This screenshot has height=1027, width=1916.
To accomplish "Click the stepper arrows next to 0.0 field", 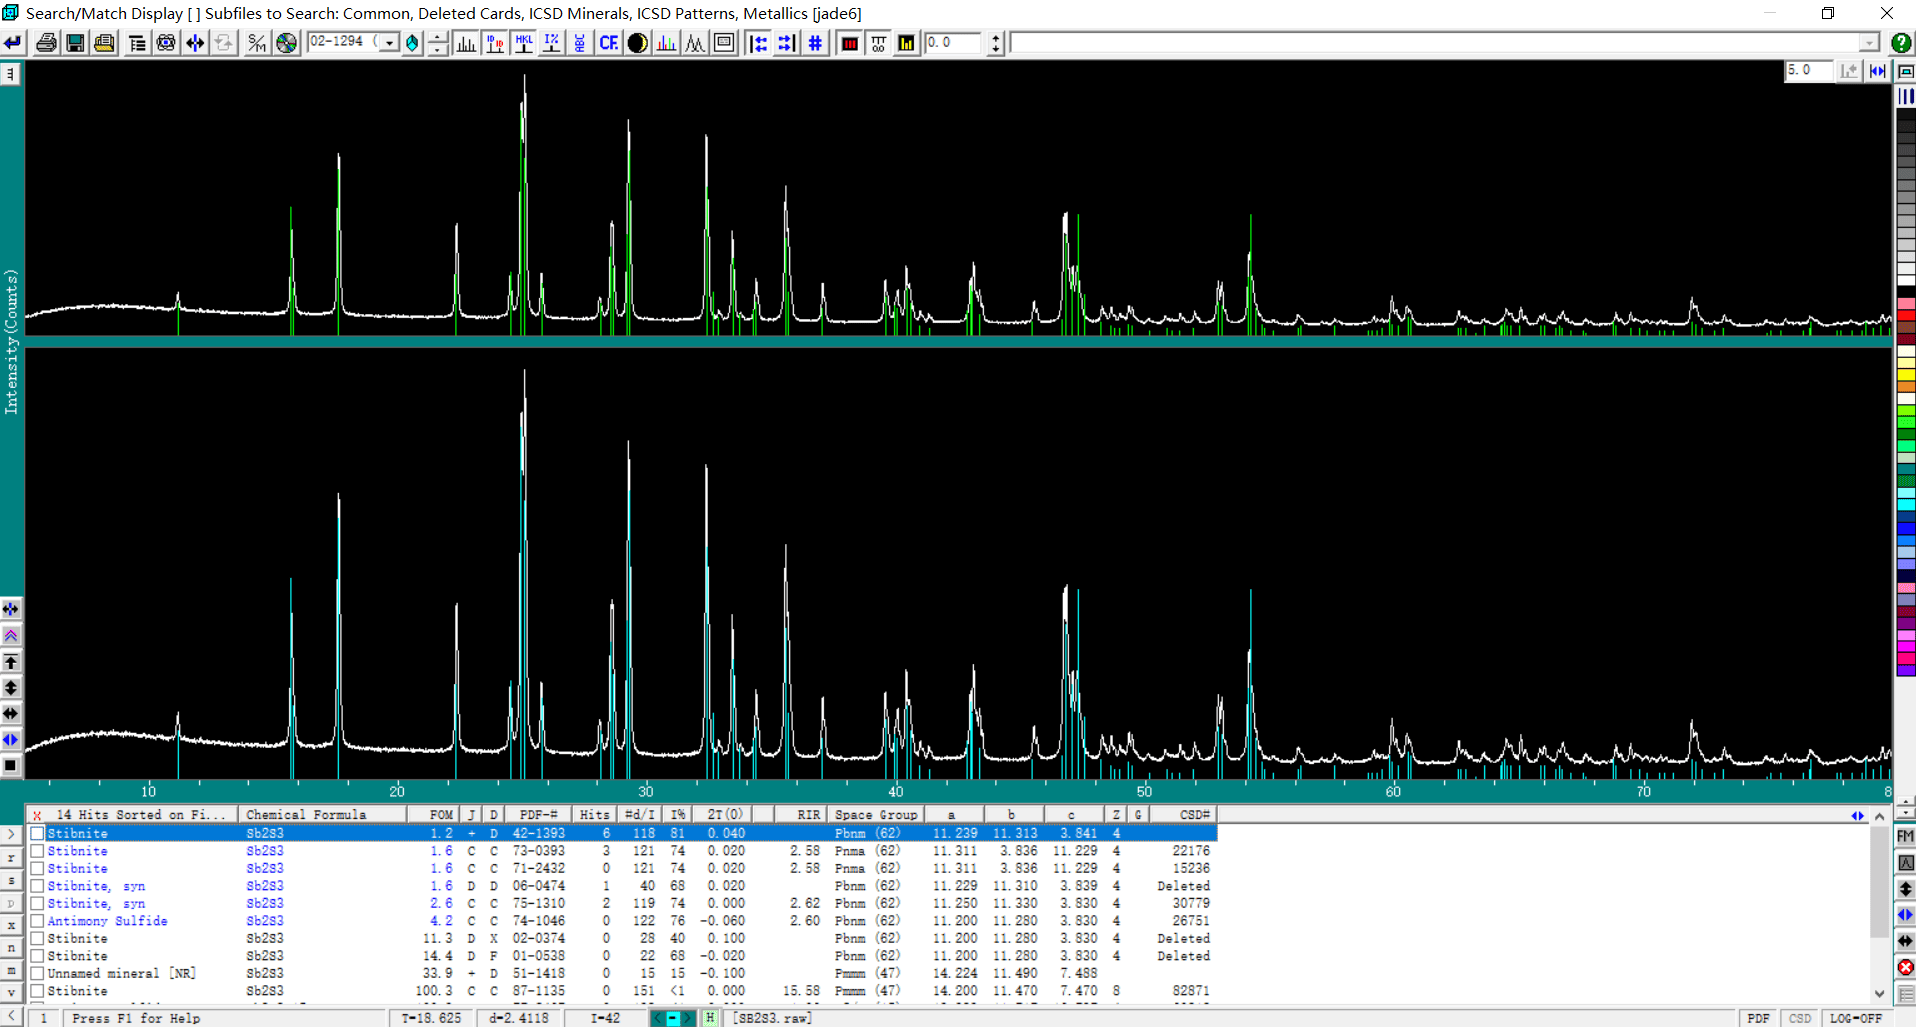I will 995,43.
